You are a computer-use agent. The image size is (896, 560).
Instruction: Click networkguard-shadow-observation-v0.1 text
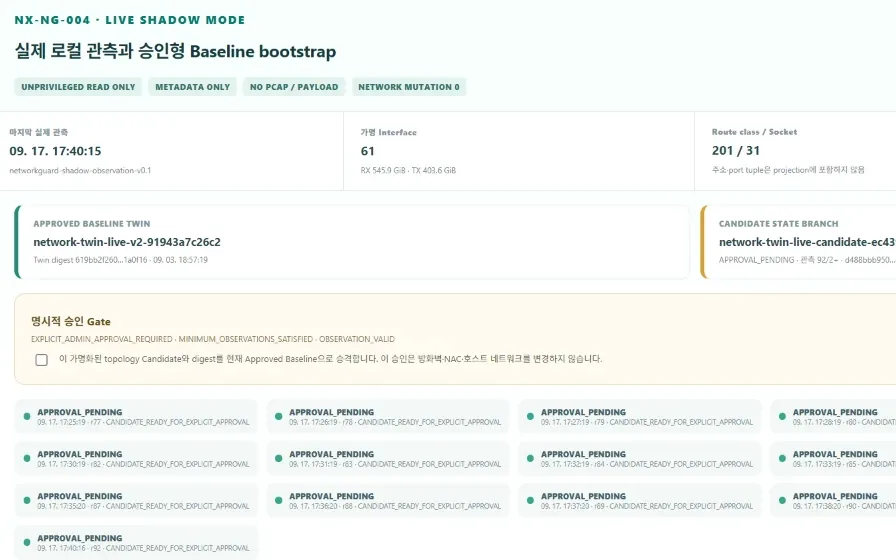pyautogui.click(x=80, y=170)
